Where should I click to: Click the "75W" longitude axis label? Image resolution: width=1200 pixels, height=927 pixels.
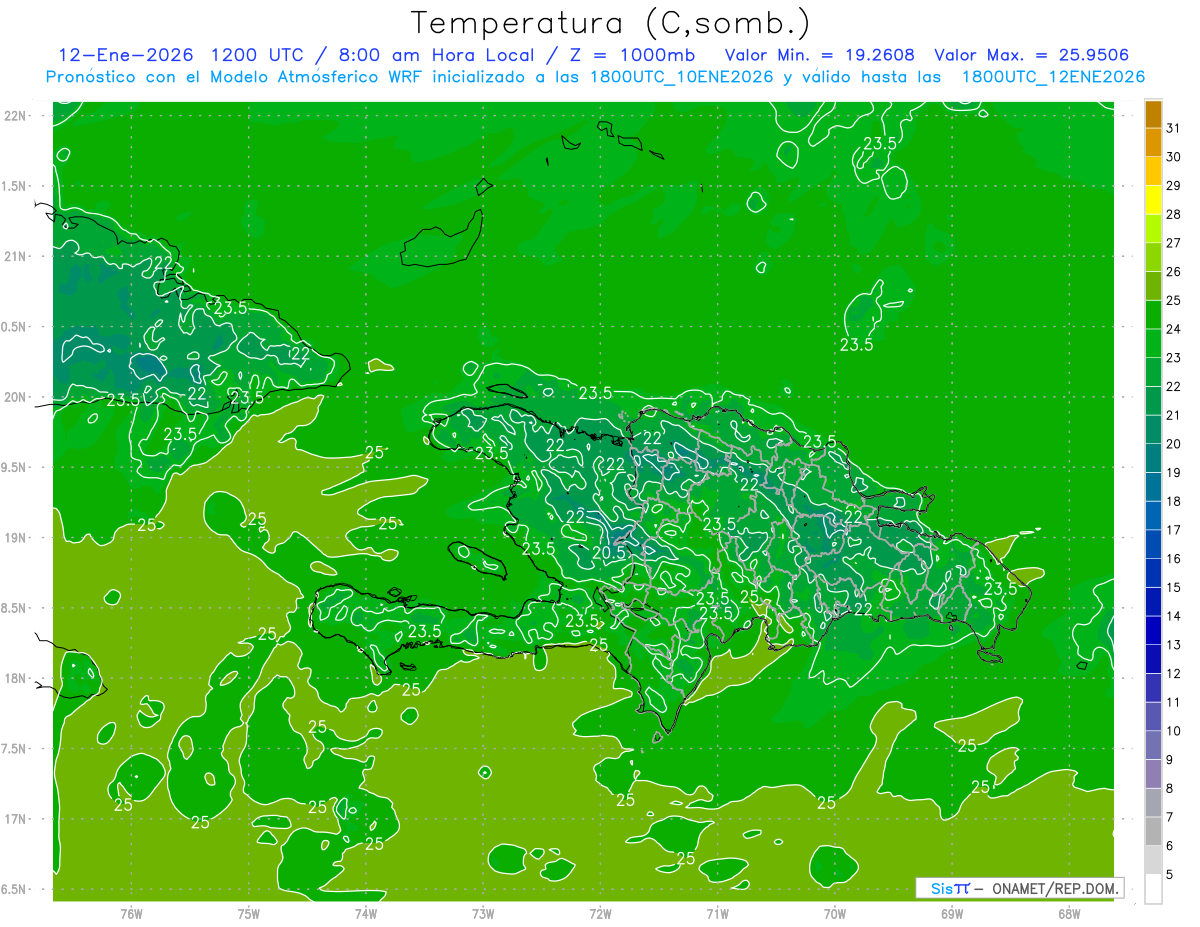click(248, 913)
